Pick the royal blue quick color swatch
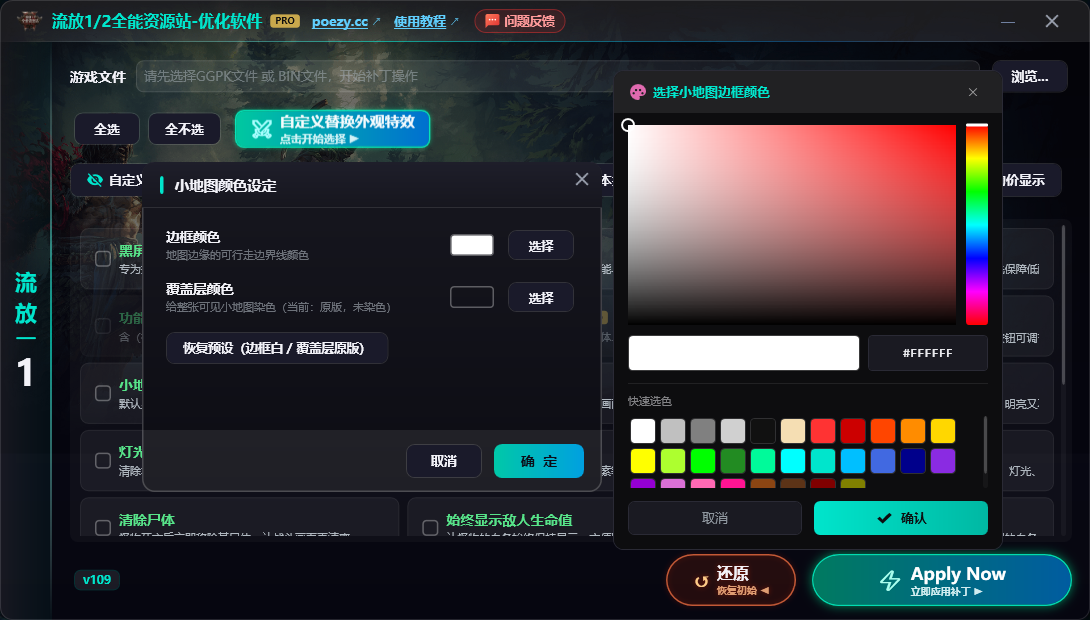 [883, 461]
